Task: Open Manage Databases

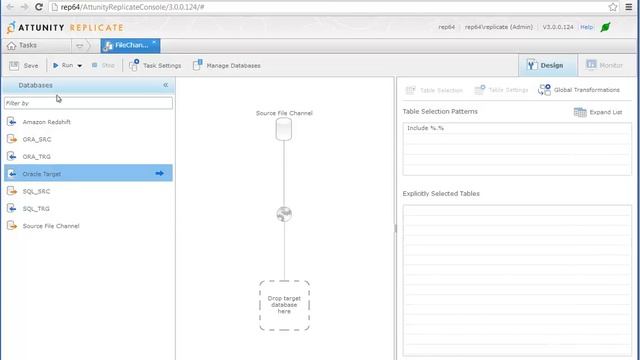Action: (227, 65)
